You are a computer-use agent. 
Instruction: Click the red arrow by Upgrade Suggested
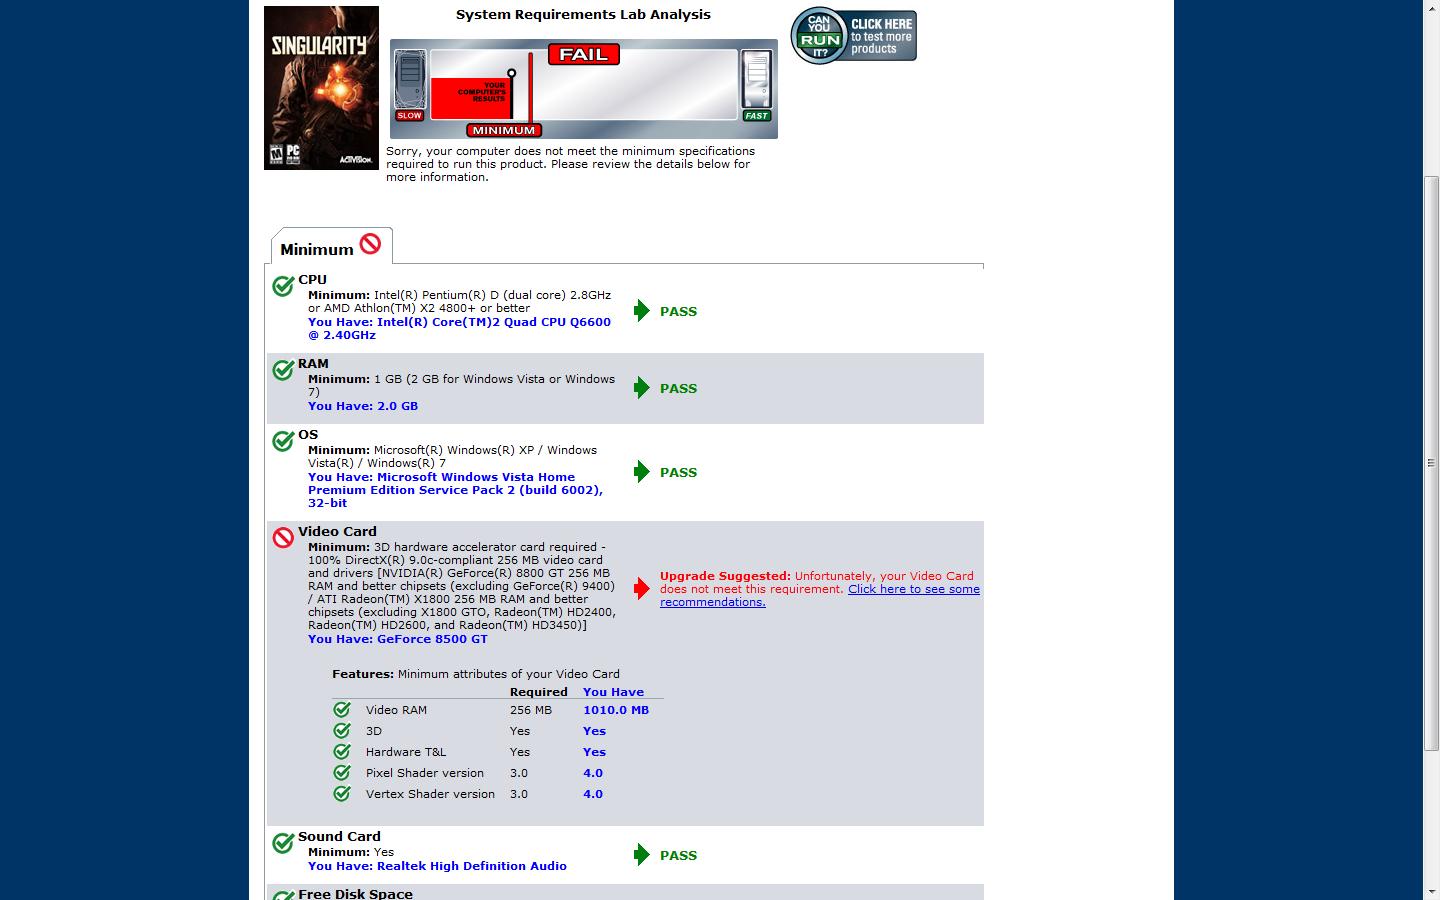[642, 589]
